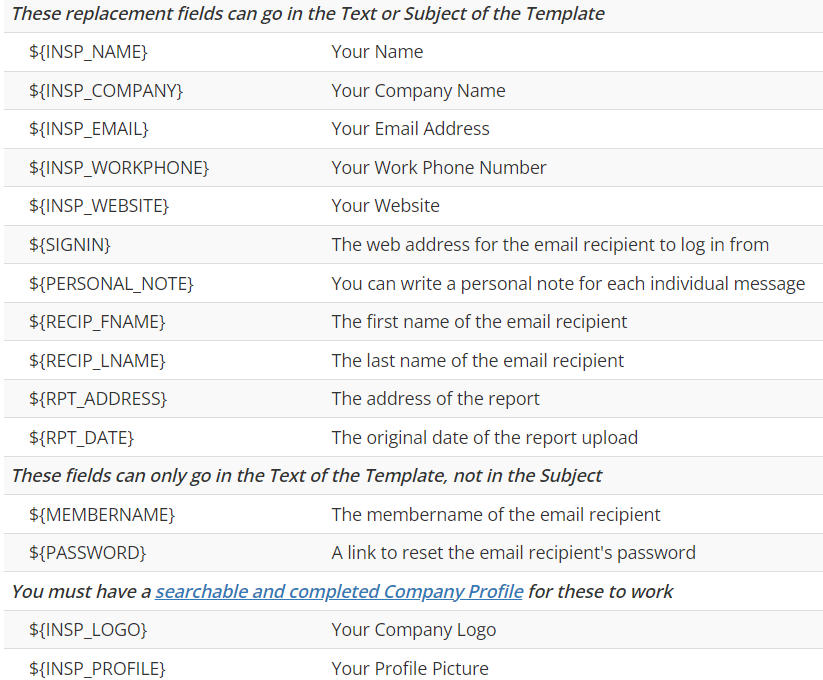The image size is (823, 680).
Task: Click the ${SIGNIN} replacement field
Action: [70, 245]
